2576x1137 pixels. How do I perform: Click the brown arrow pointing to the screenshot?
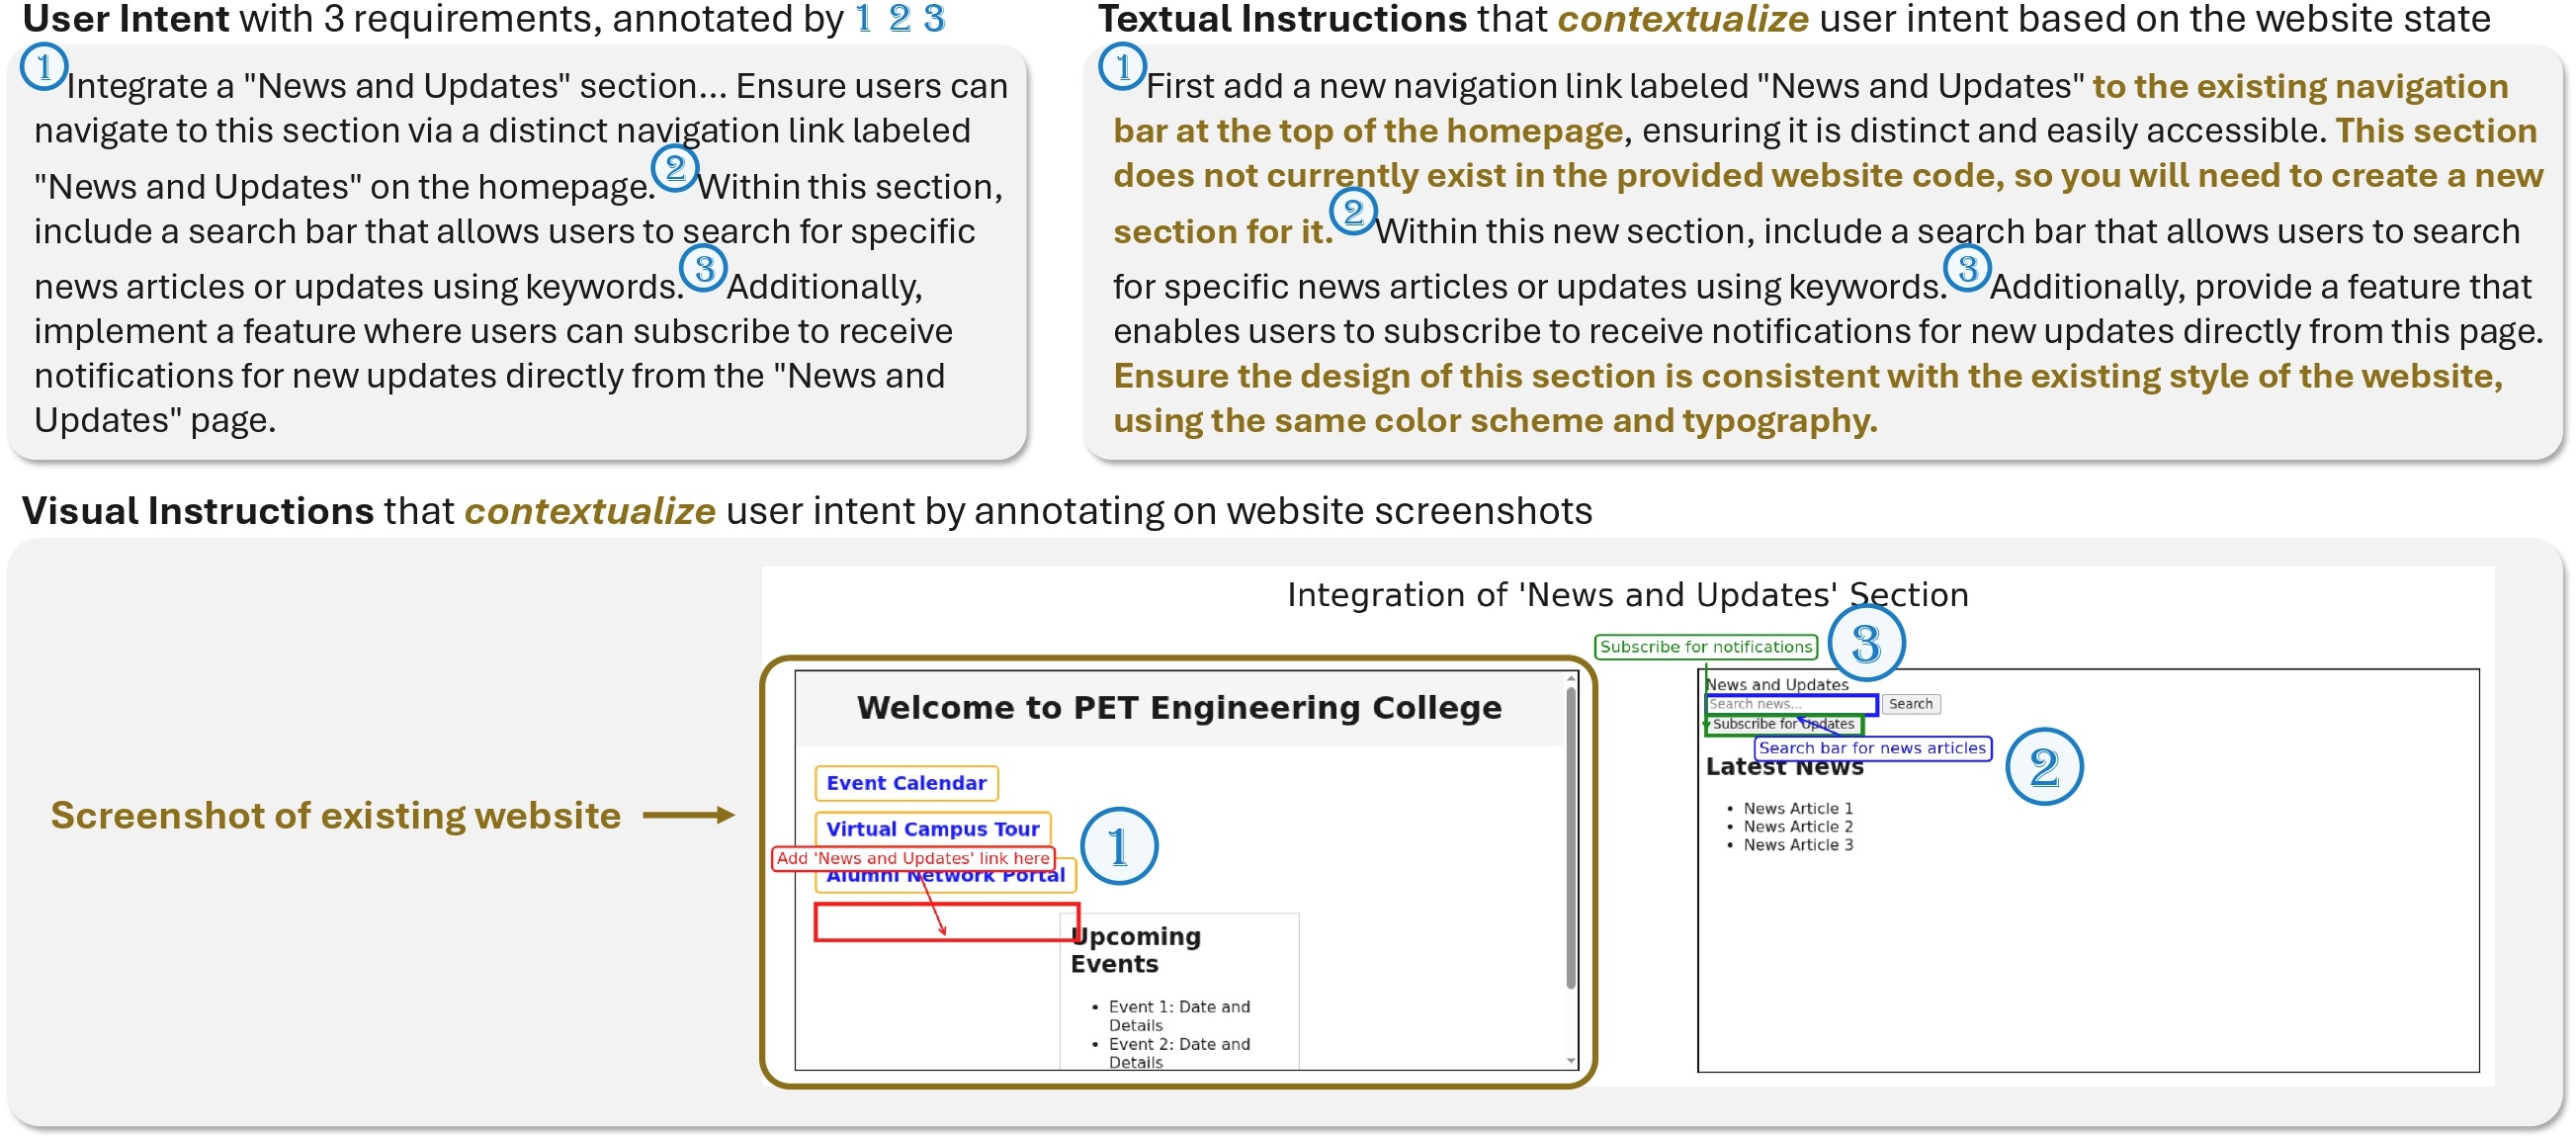click(688, 816)
